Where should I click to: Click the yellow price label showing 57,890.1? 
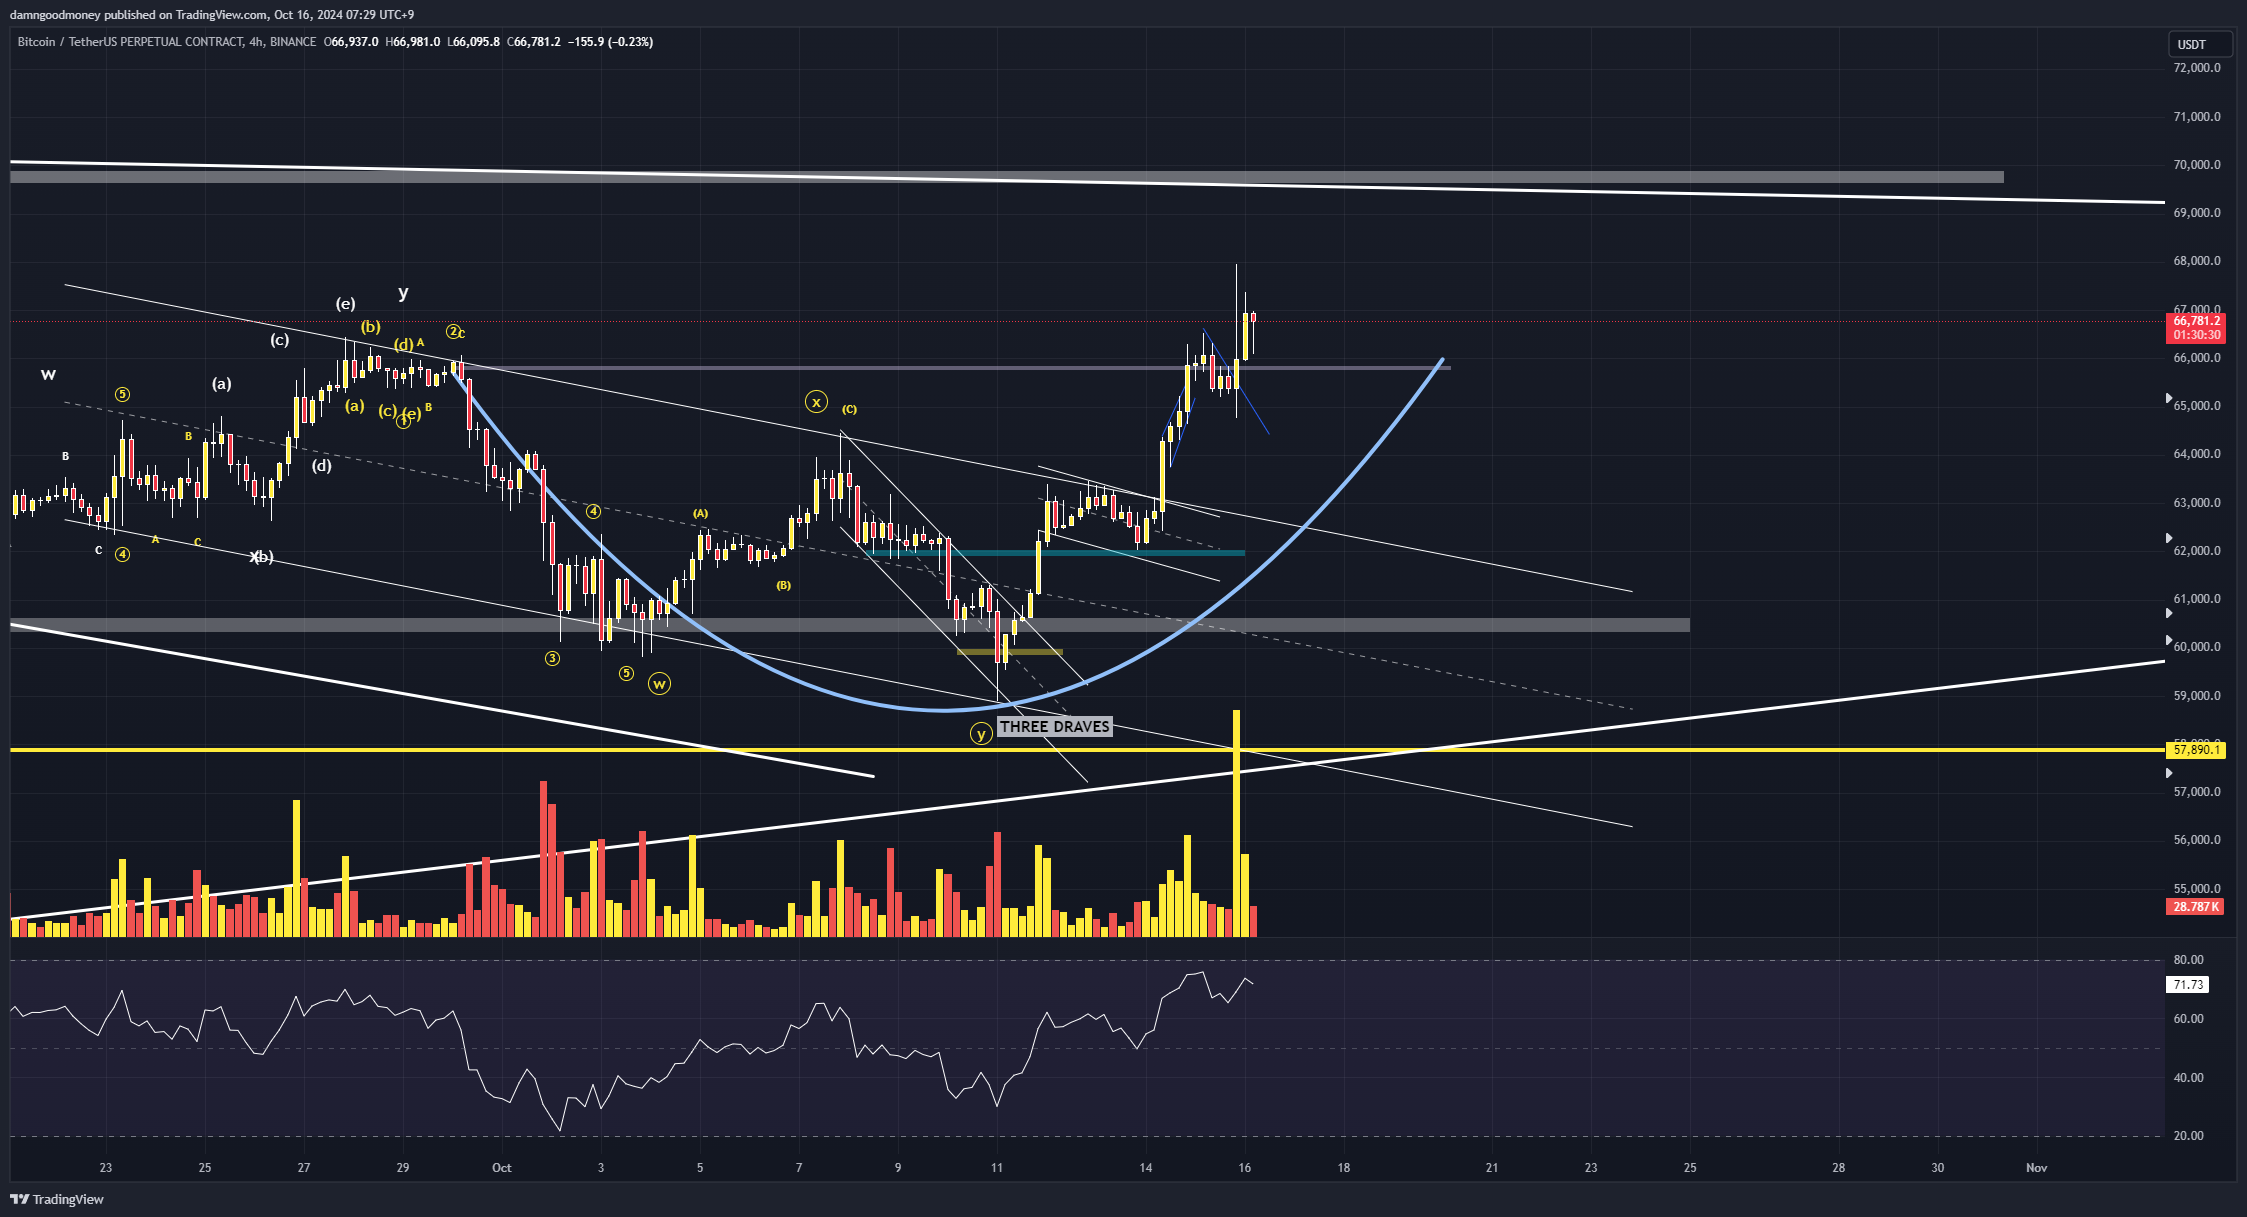pyautogui.click(x=2196, y=748)
